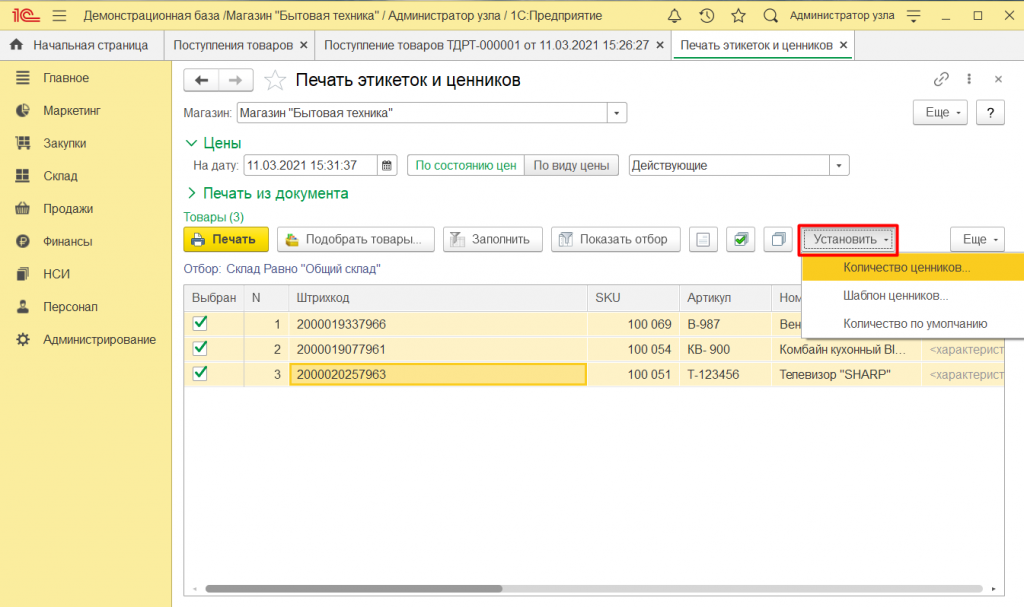Click the Подобрать товары button
Viewport: 1024px width, 607px height.
coord(355,240)
